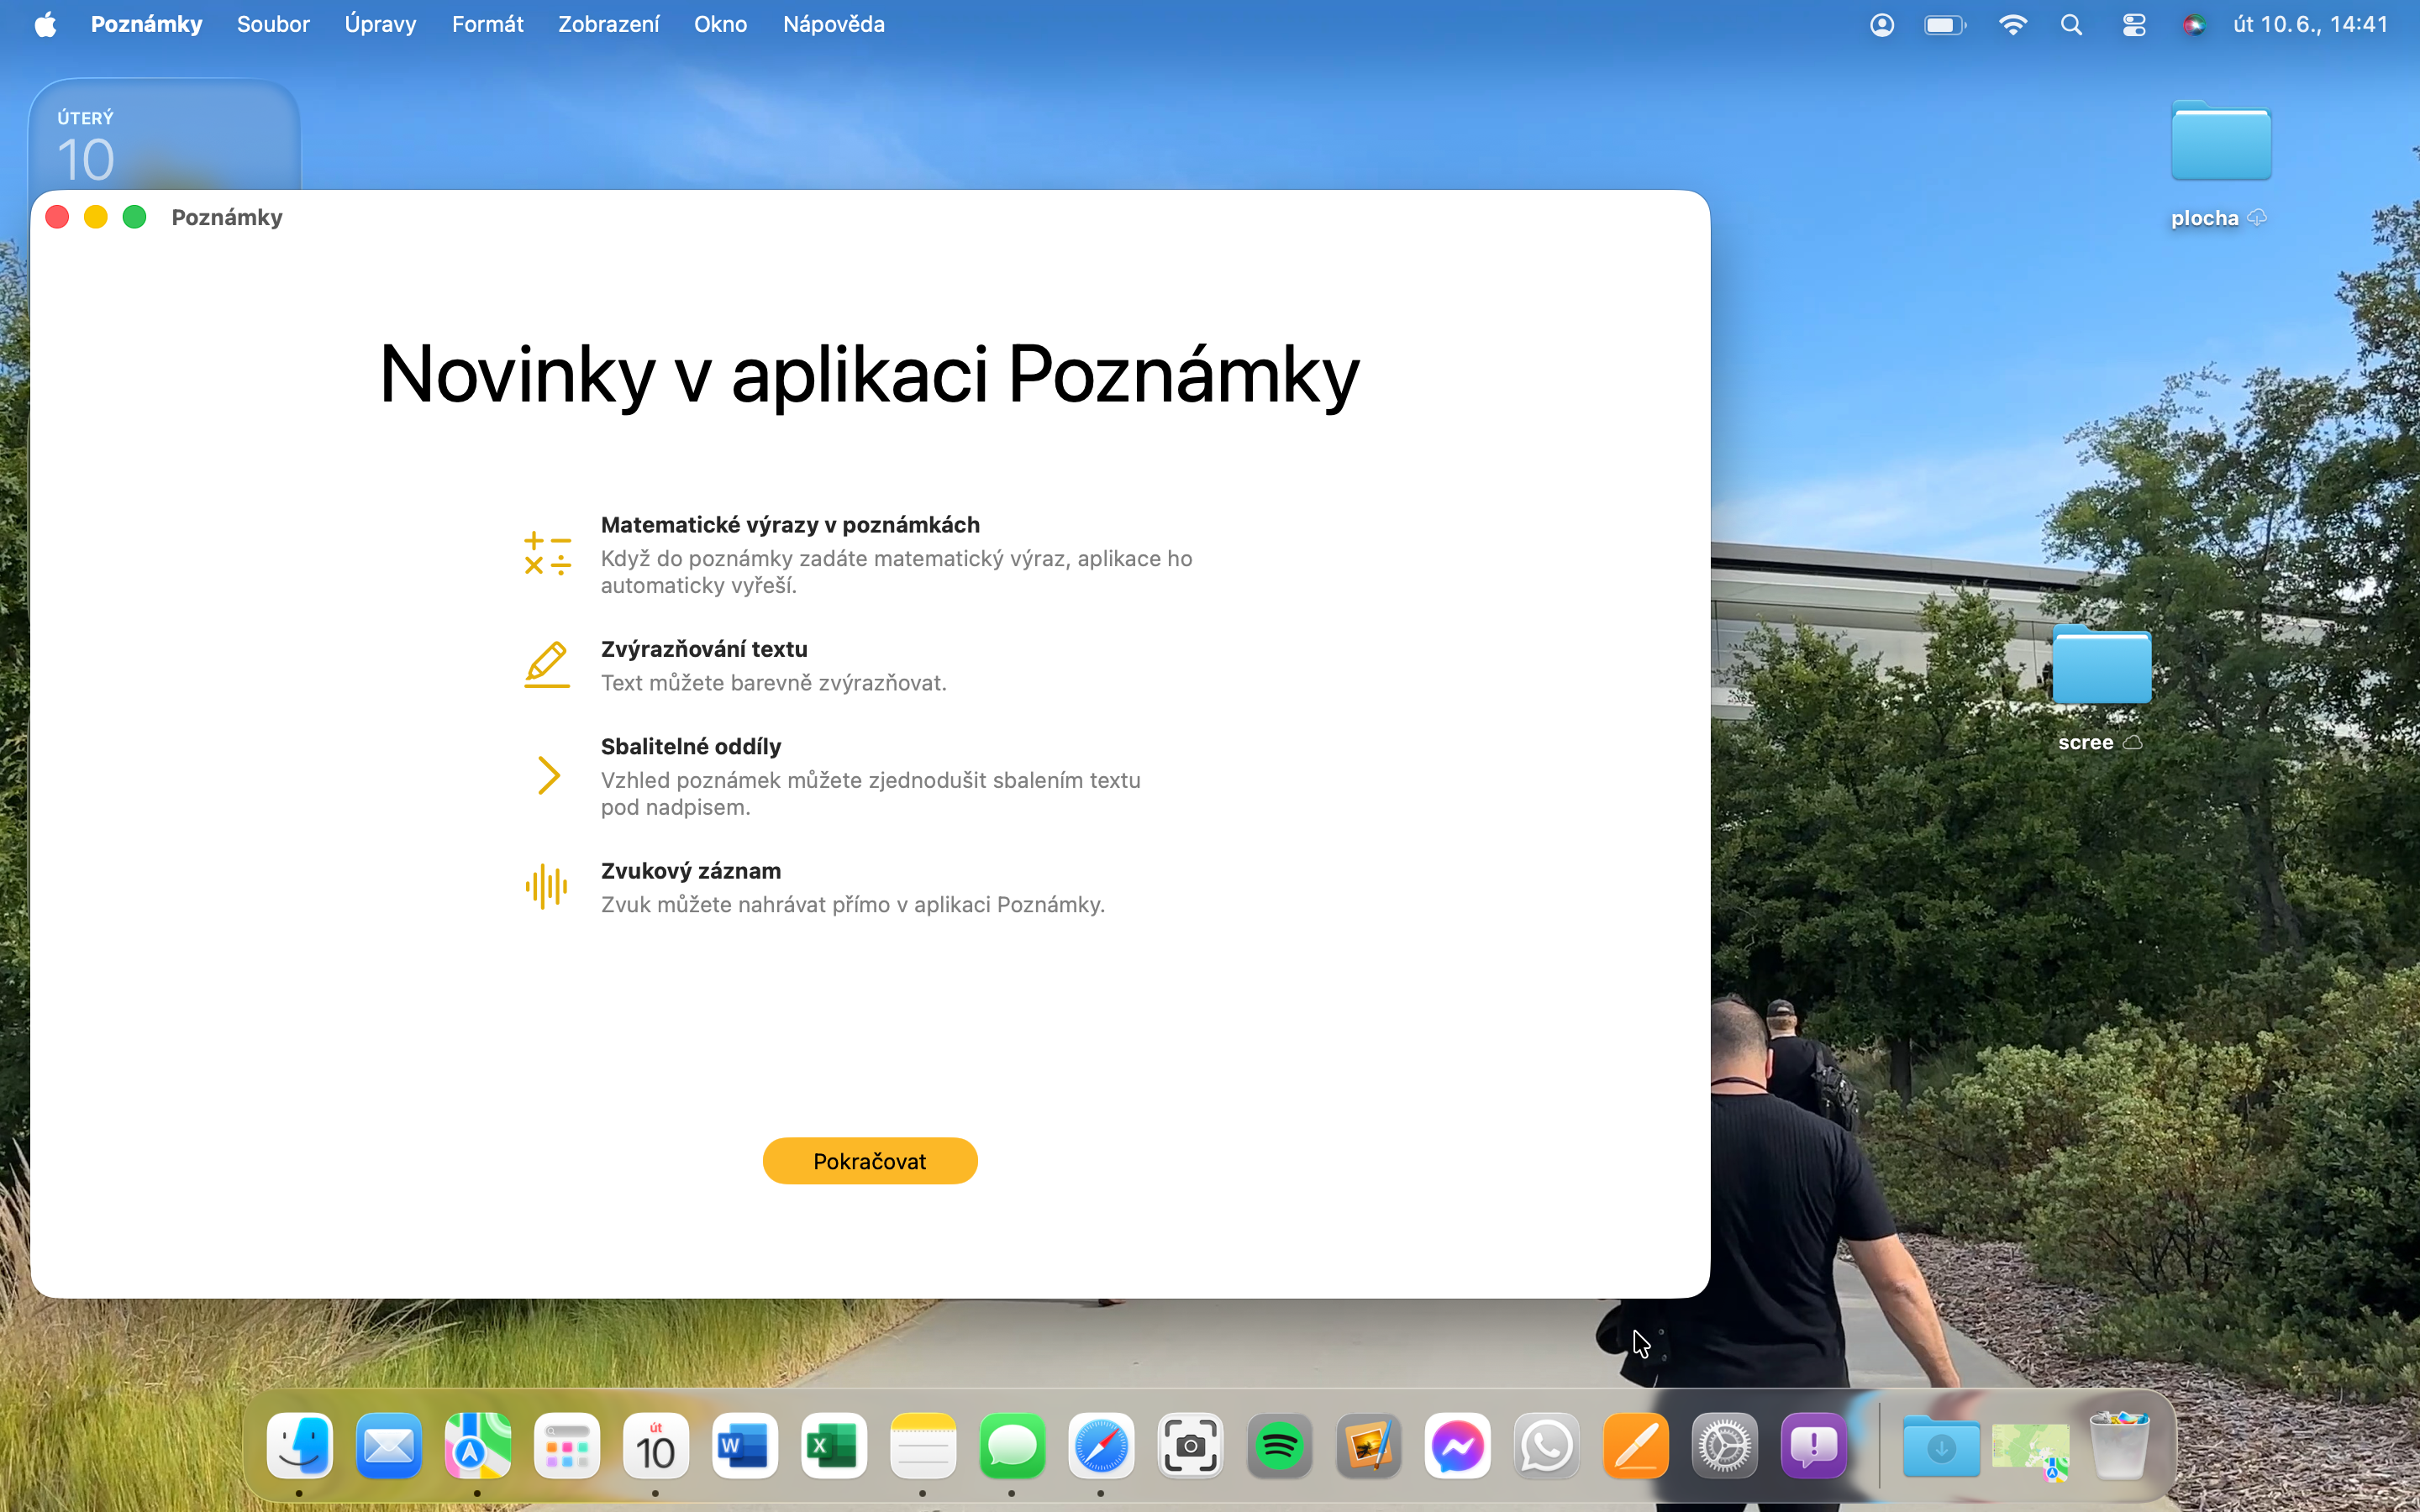Launch Safari from the Dock
Viewport: 2420px width, 1512px height.
click(x=1101, y=1446)
